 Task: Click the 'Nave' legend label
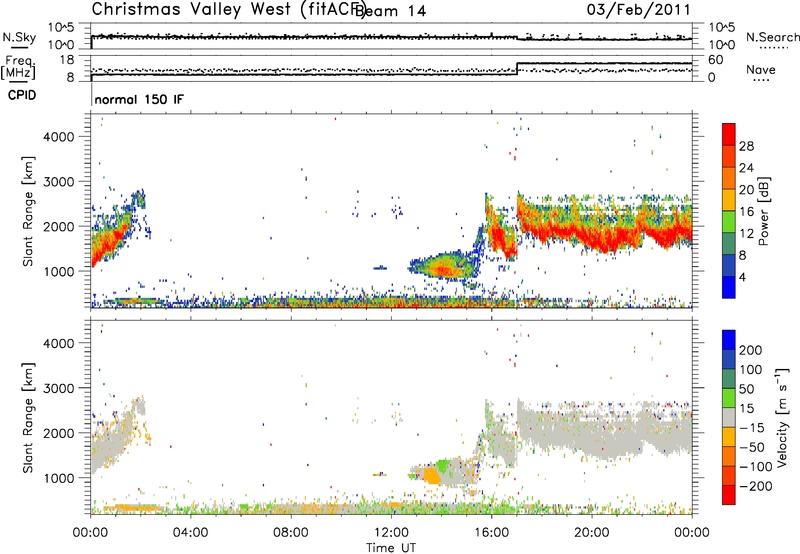pyautogui.click(x=761, y=69)
